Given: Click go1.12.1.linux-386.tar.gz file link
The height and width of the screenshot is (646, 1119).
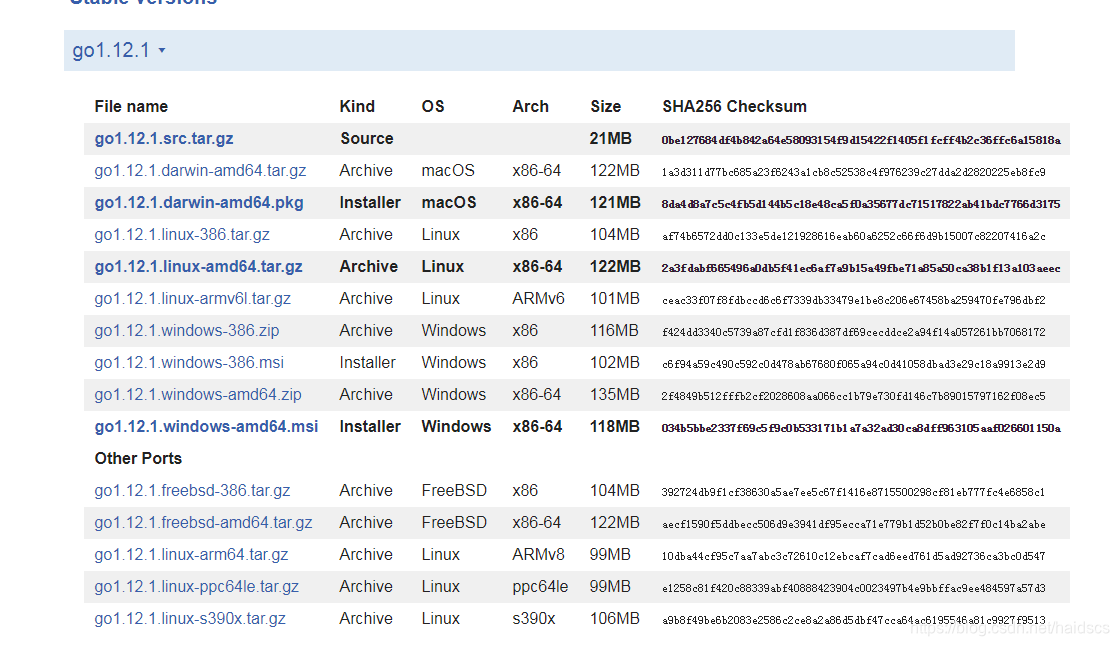Looking at the screenshot, I should click(182, 235).
